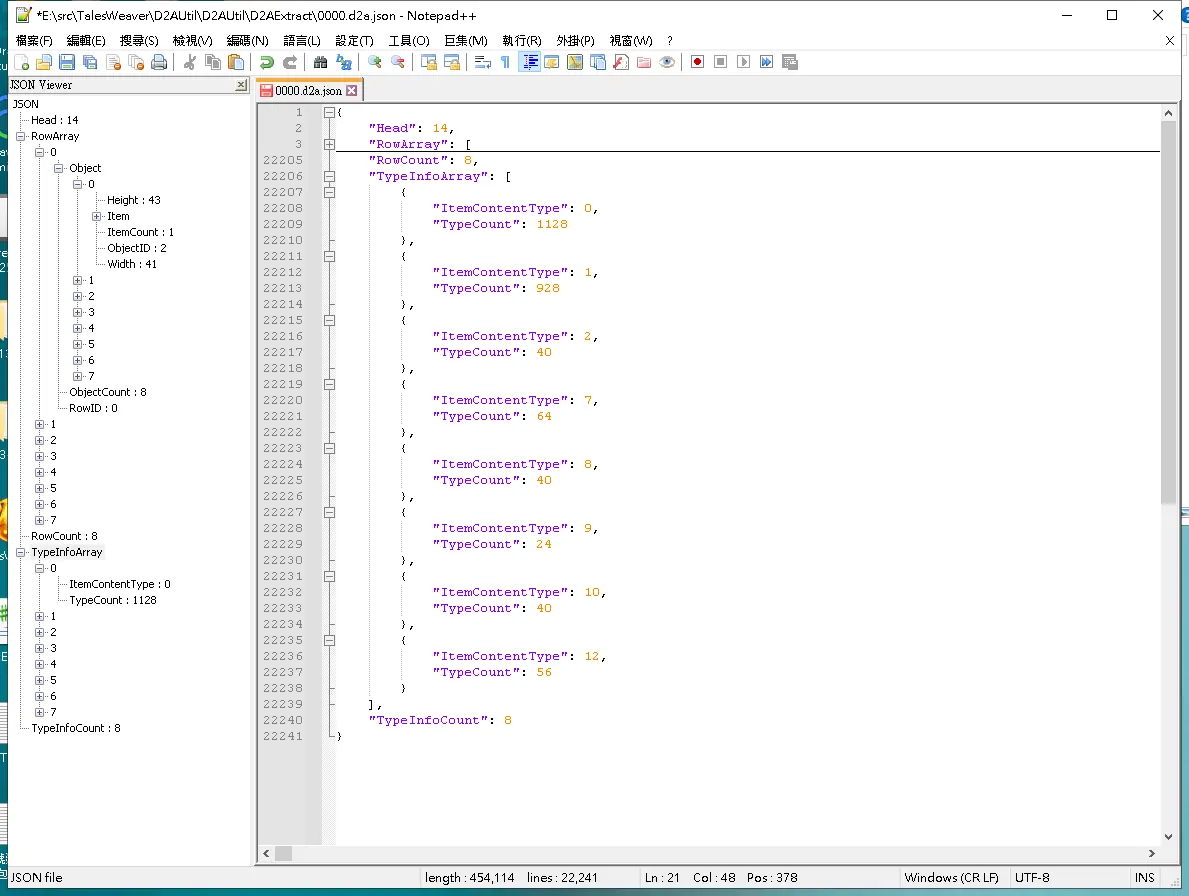Create a new document with the New icon
Viewport: 1189px width, 896px height.
(x=21, y=62)
